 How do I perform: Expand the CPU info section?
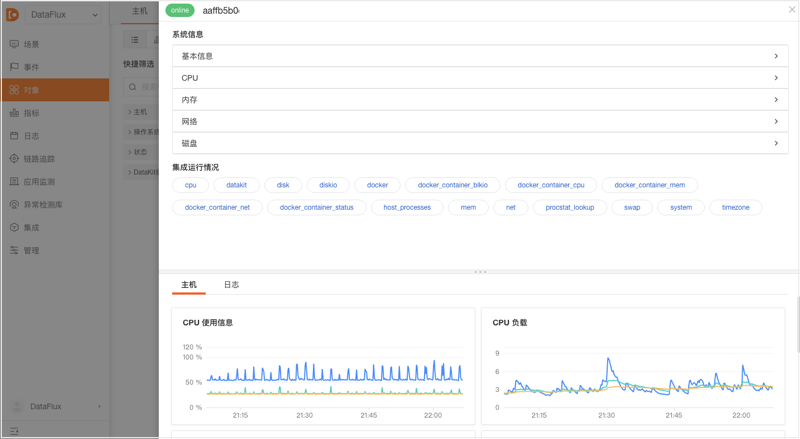pyautogui.click(x=480, y=78)
